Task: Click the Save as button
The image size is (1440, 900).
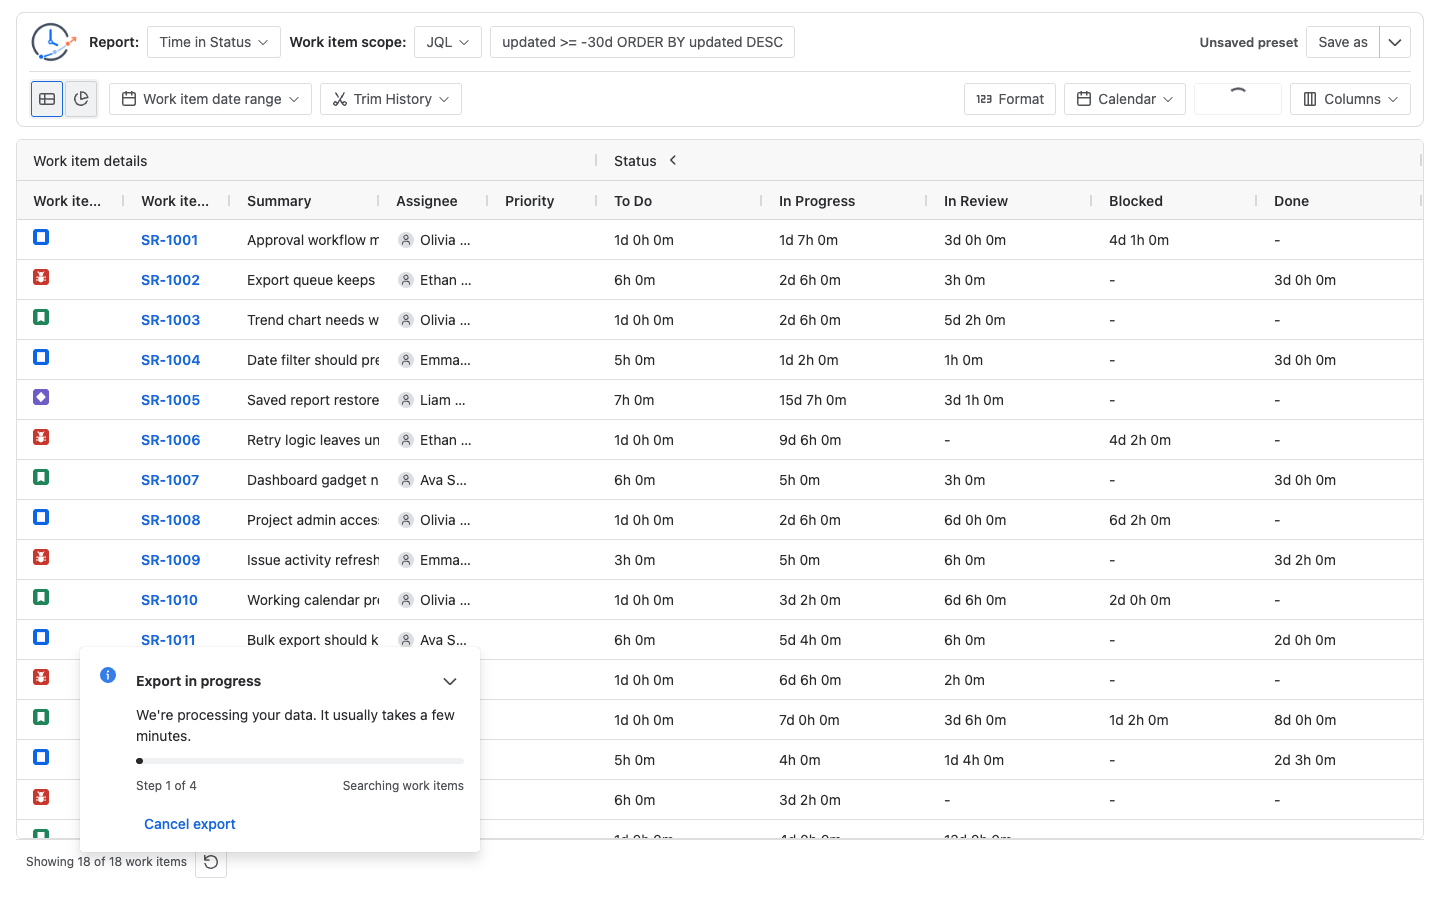Action: (x=1343, y=42)
